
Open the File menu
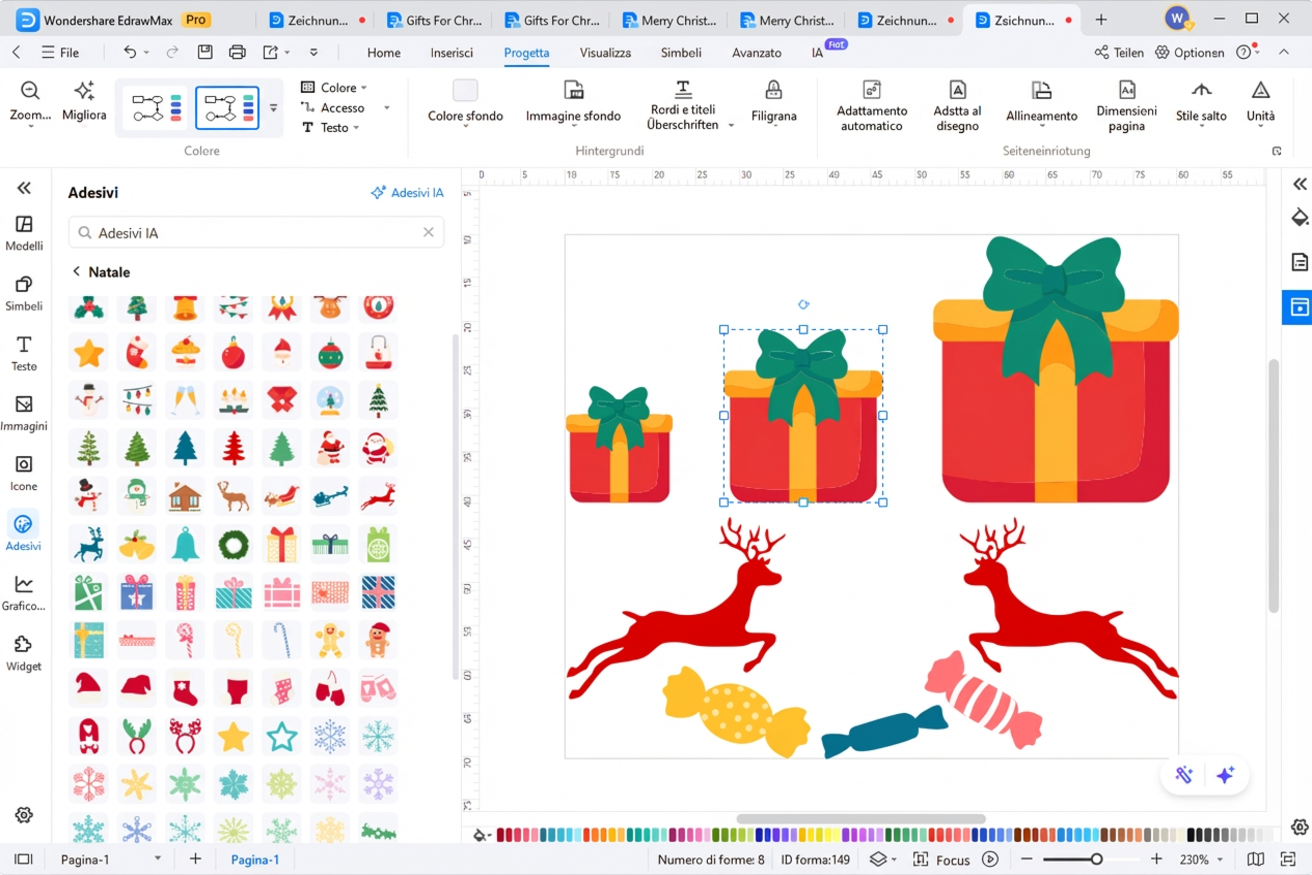63,52
